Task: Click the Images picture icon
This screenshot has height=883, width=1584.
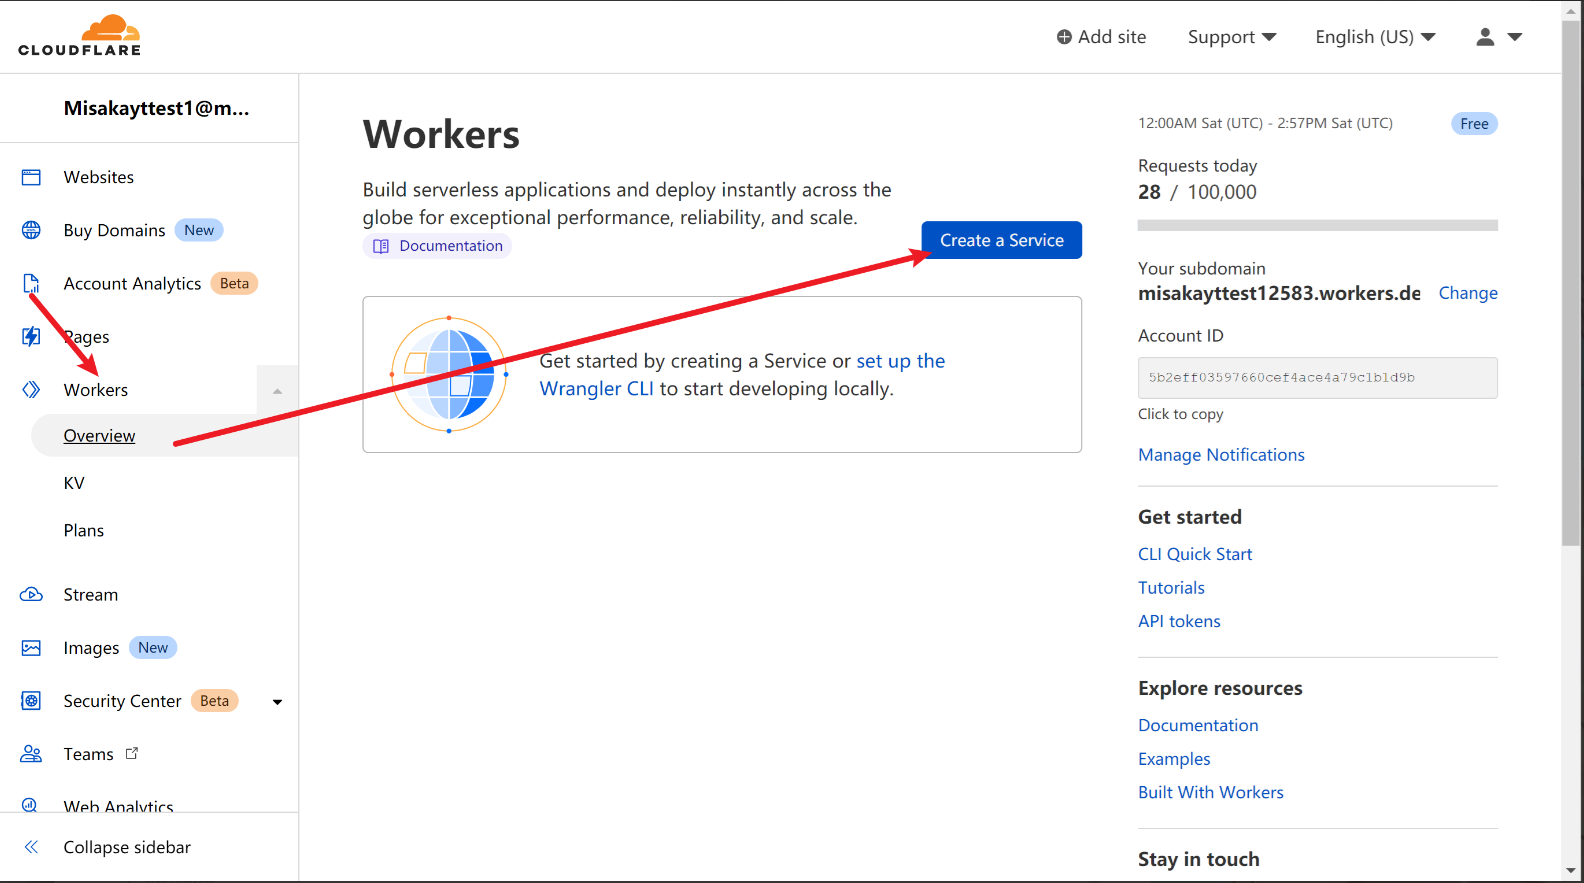Action: pyautogui.click(x=31, y=648)
